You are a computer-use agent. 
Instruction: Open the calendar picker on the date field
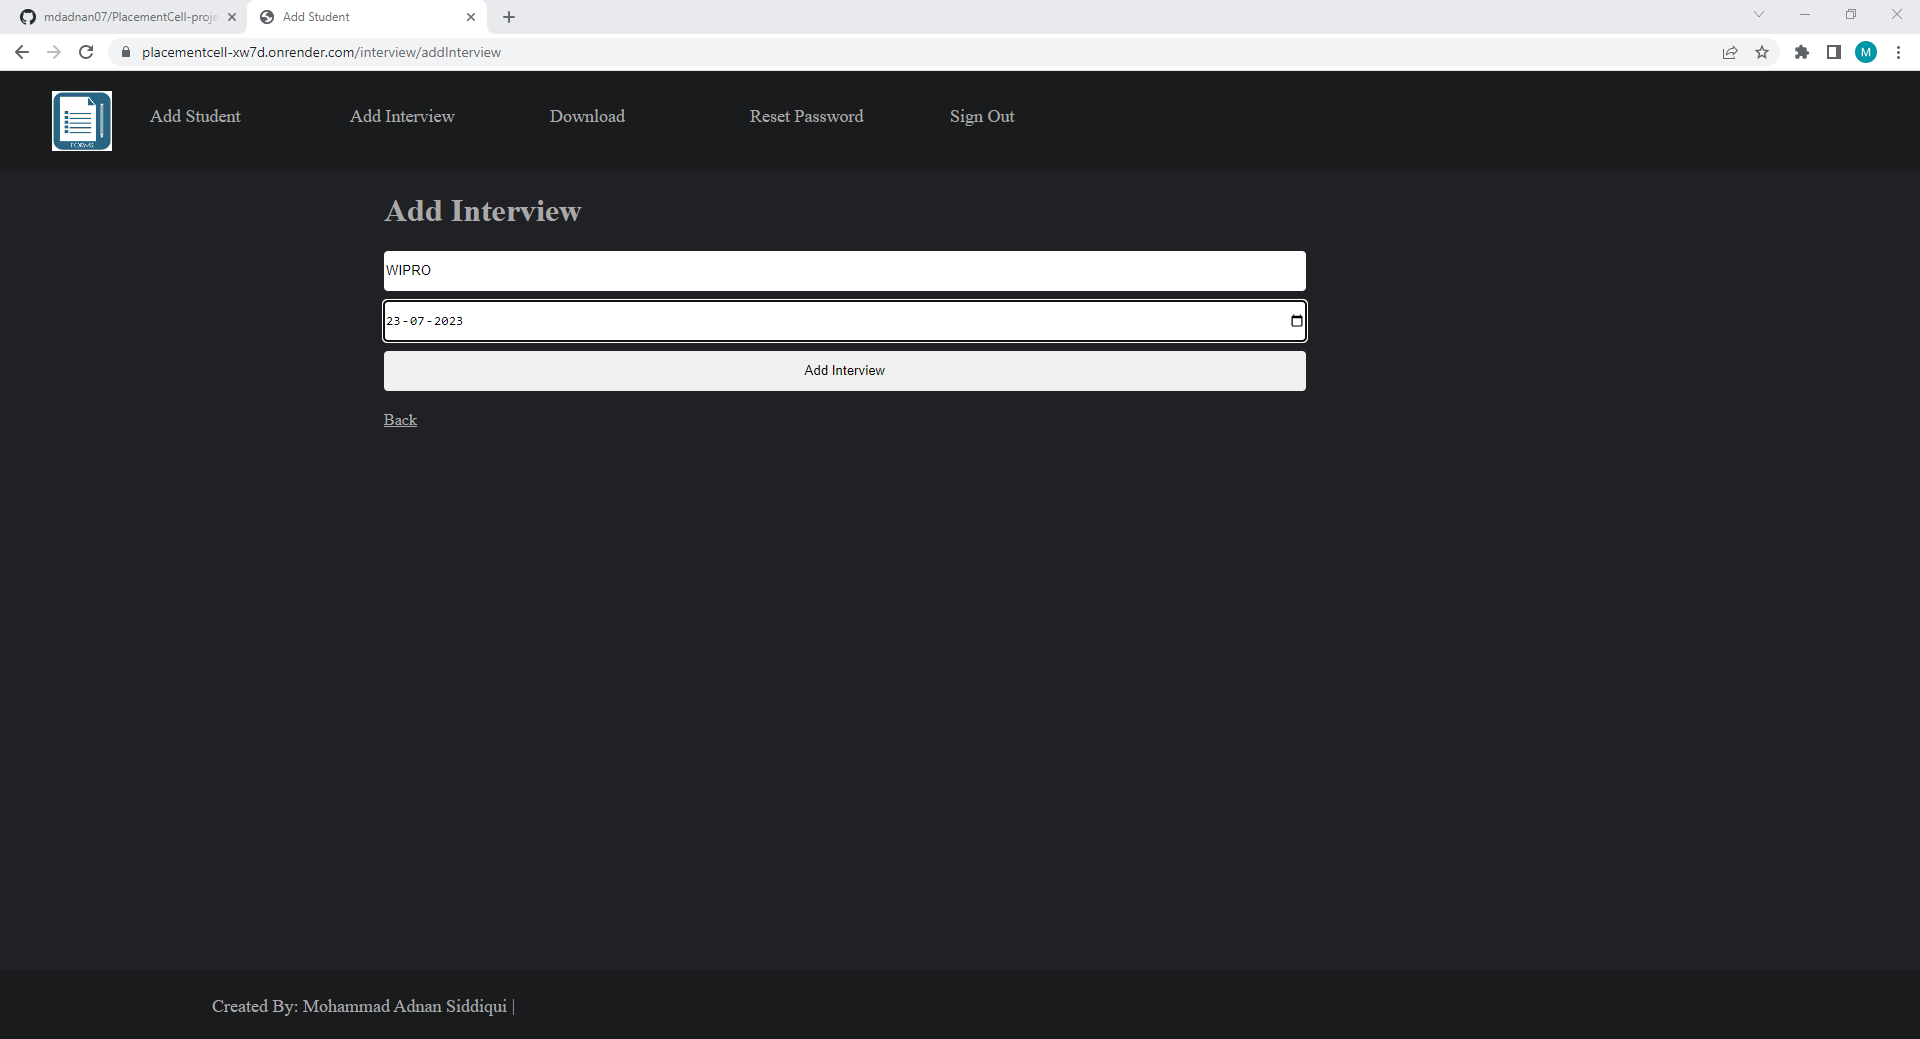pyautogui.click(x=1294, y=321)
